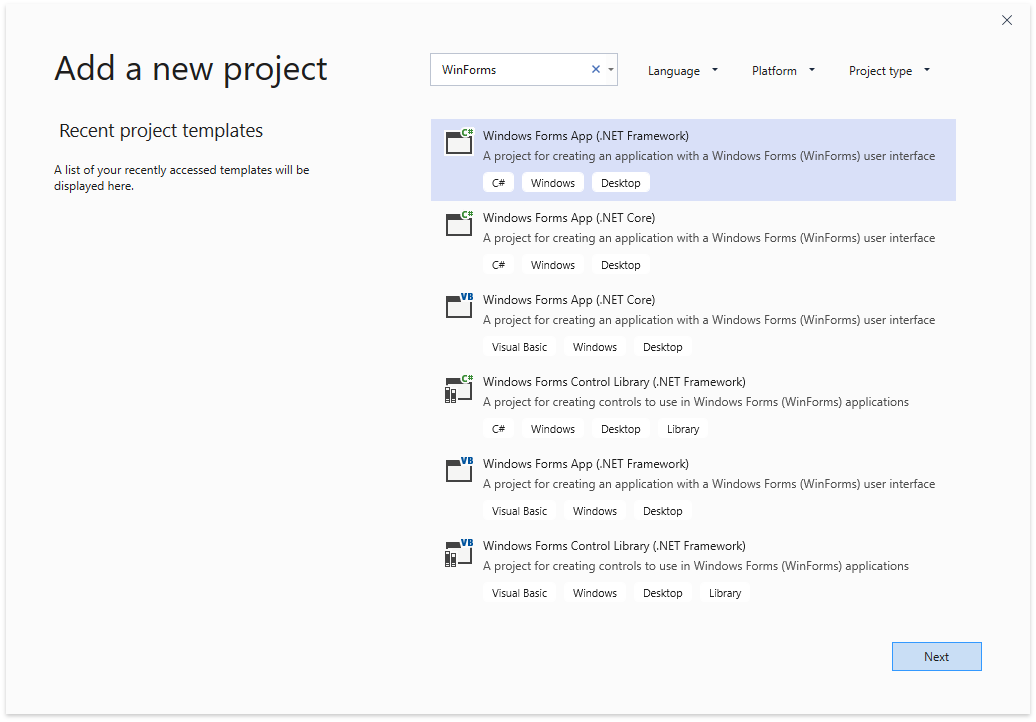Select VB Windows Forms Control Library template title
This screenshot has height=722, width=1036.
pos(614,546)
